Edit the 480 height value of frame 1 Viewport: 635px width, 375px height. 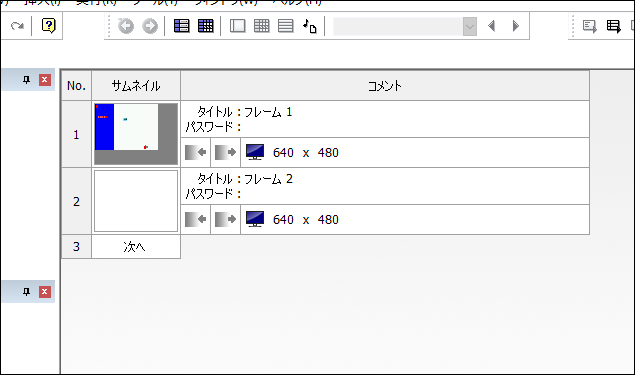[x=328, y=153]
